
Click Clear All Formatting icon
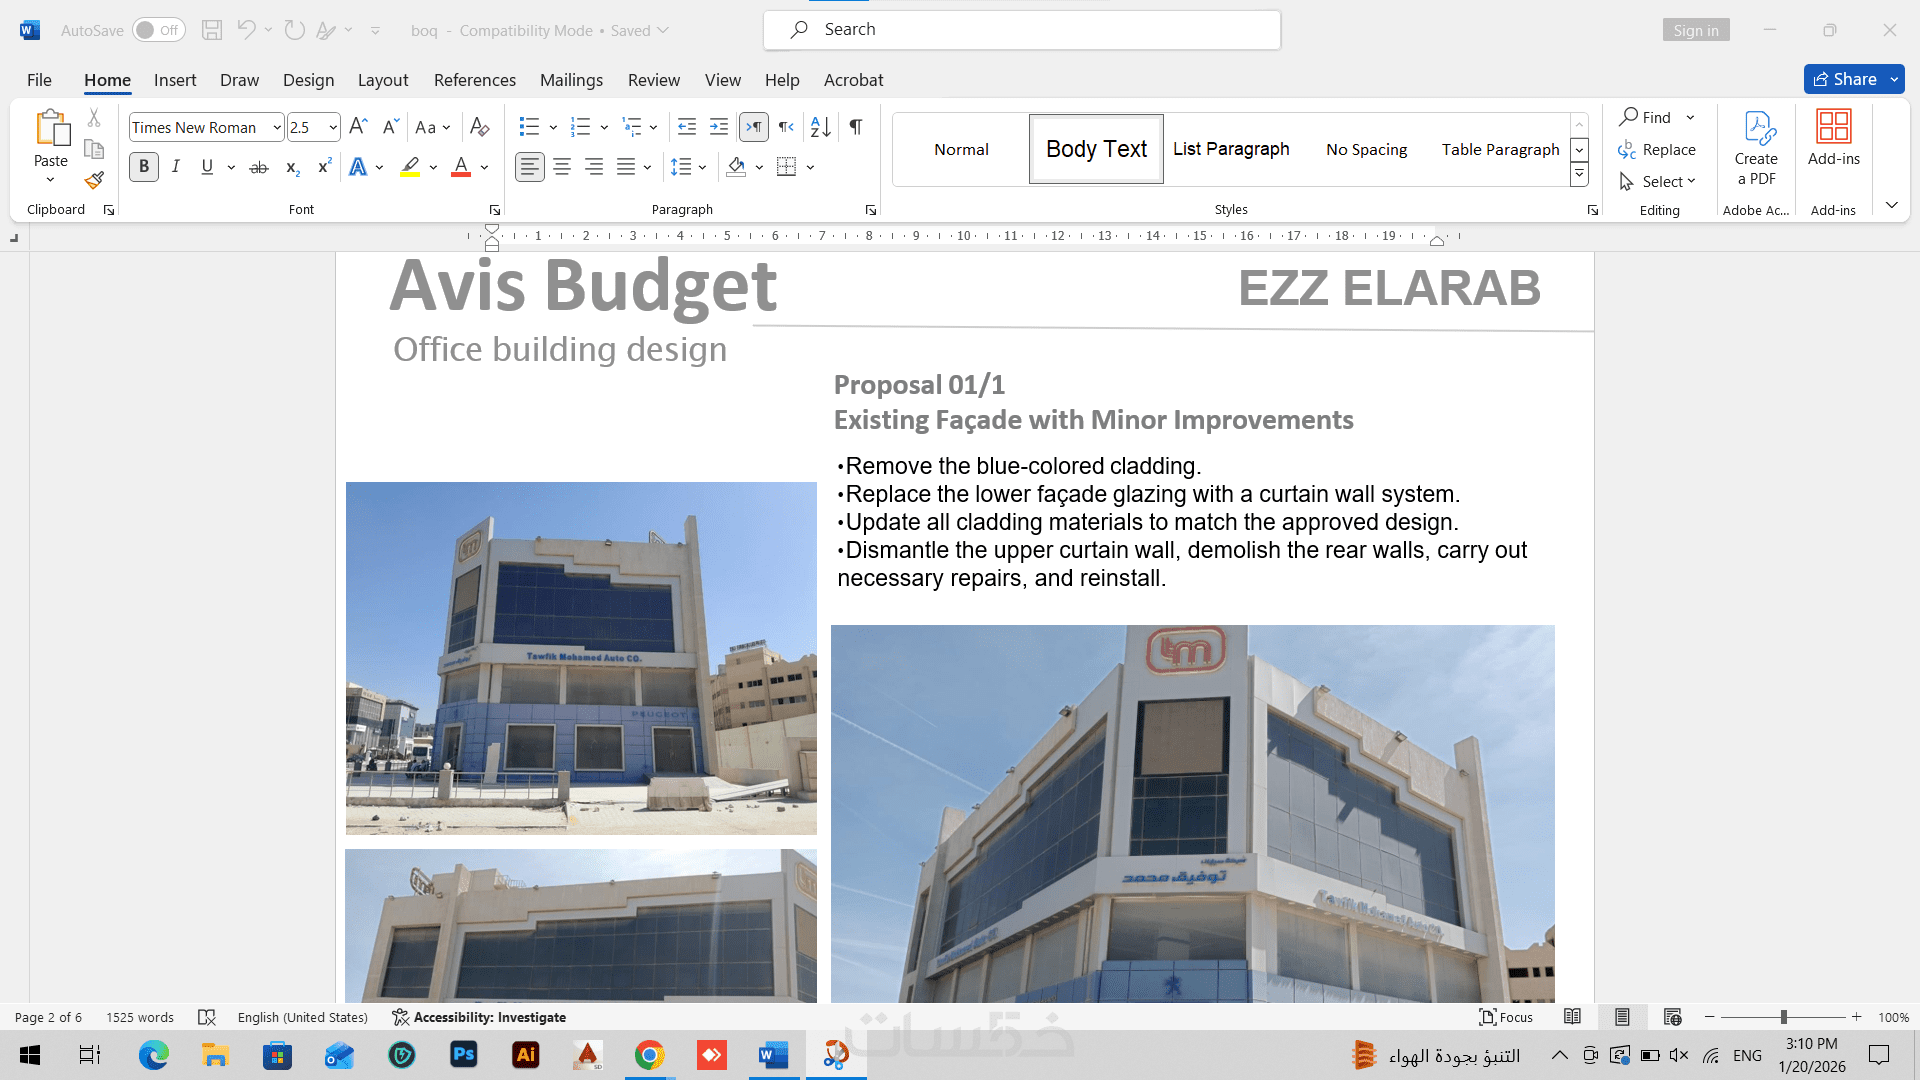coord(479,127)
